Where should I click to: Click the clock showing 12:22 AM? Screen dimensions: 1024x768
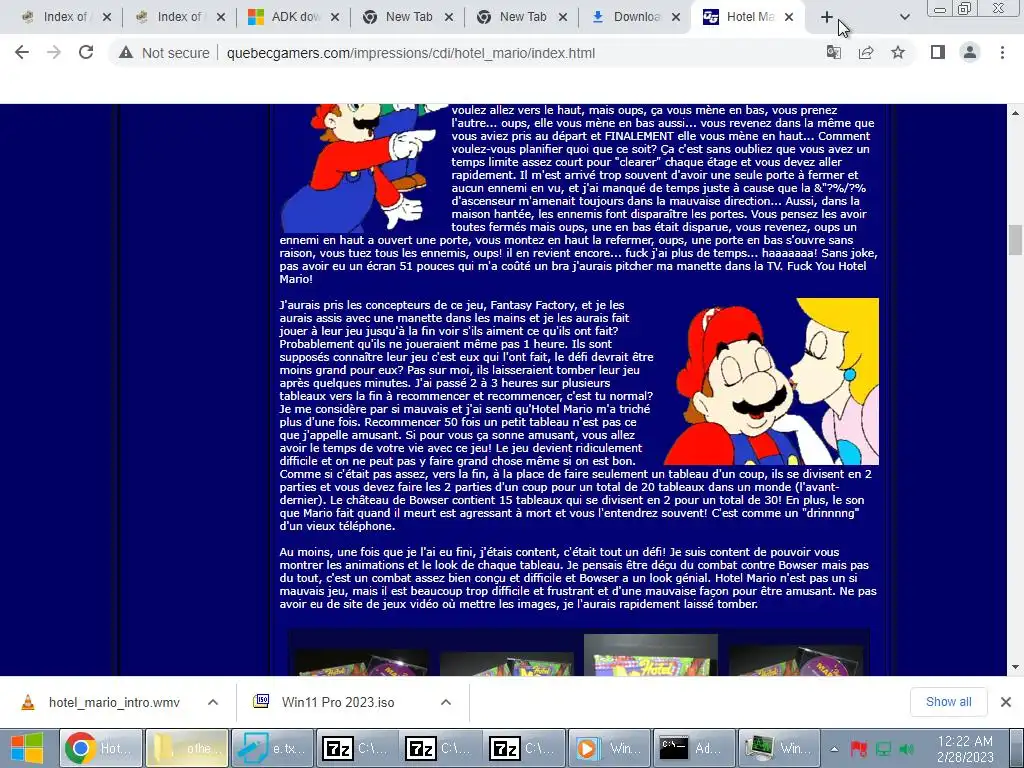(965, 741)
